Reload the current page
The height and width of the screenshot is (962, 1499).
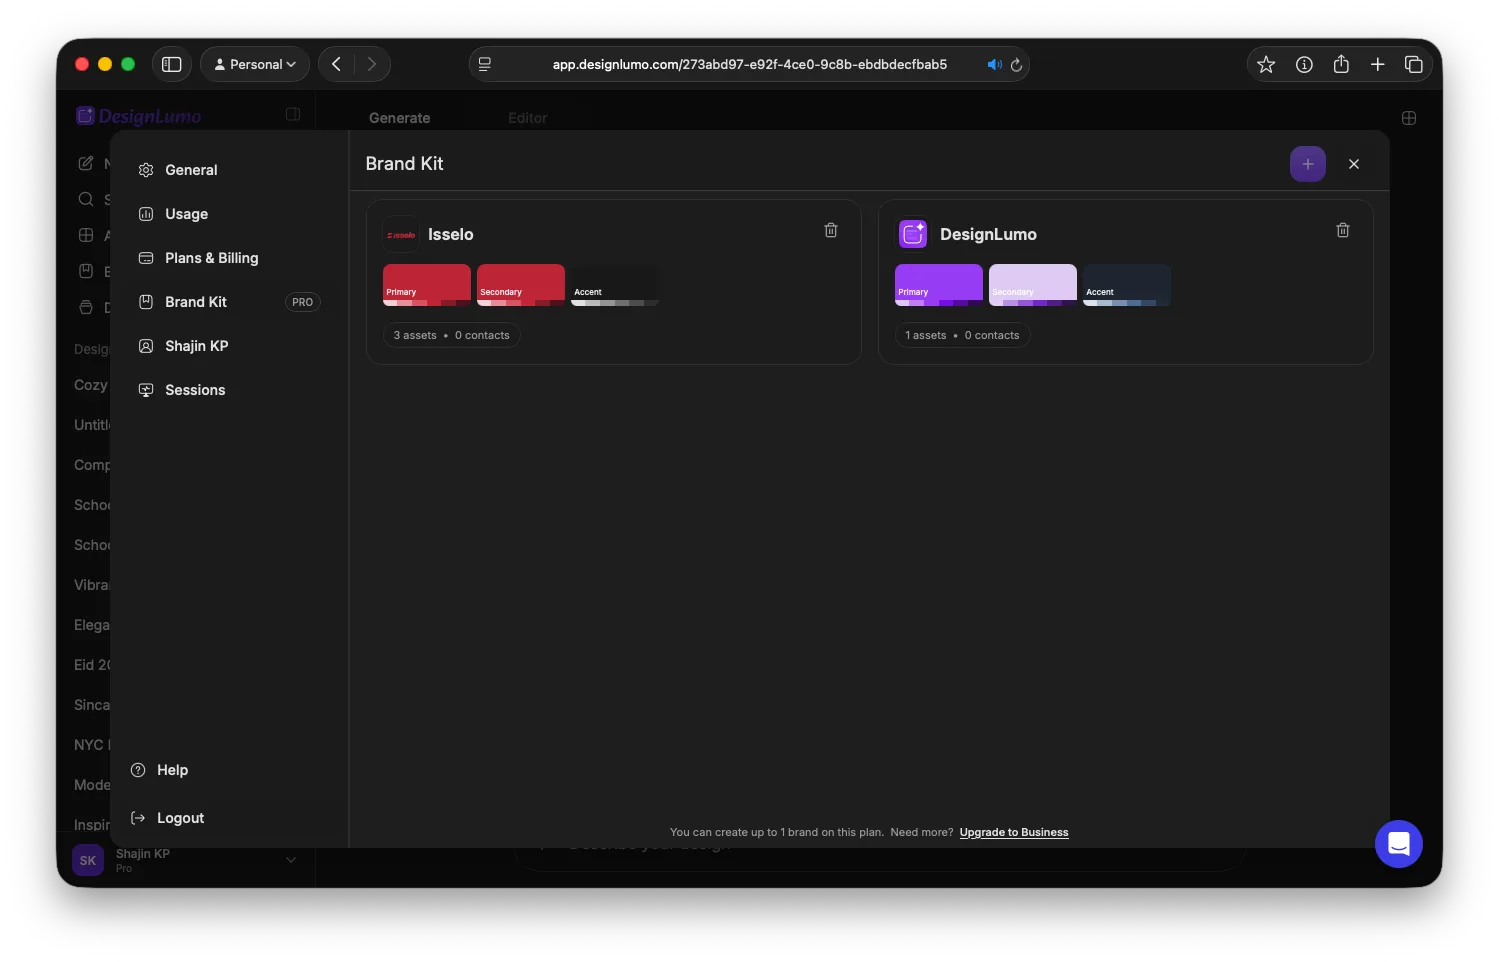1016,64
